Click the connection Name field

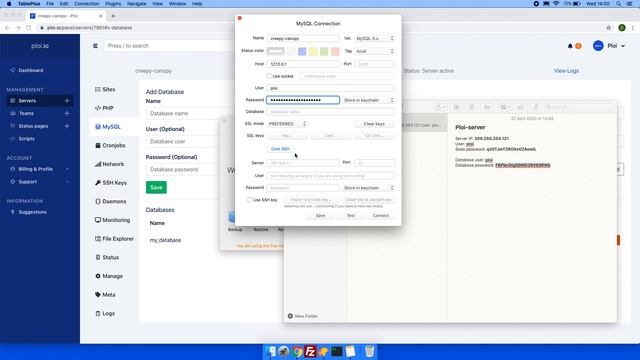tap(303, 38)
